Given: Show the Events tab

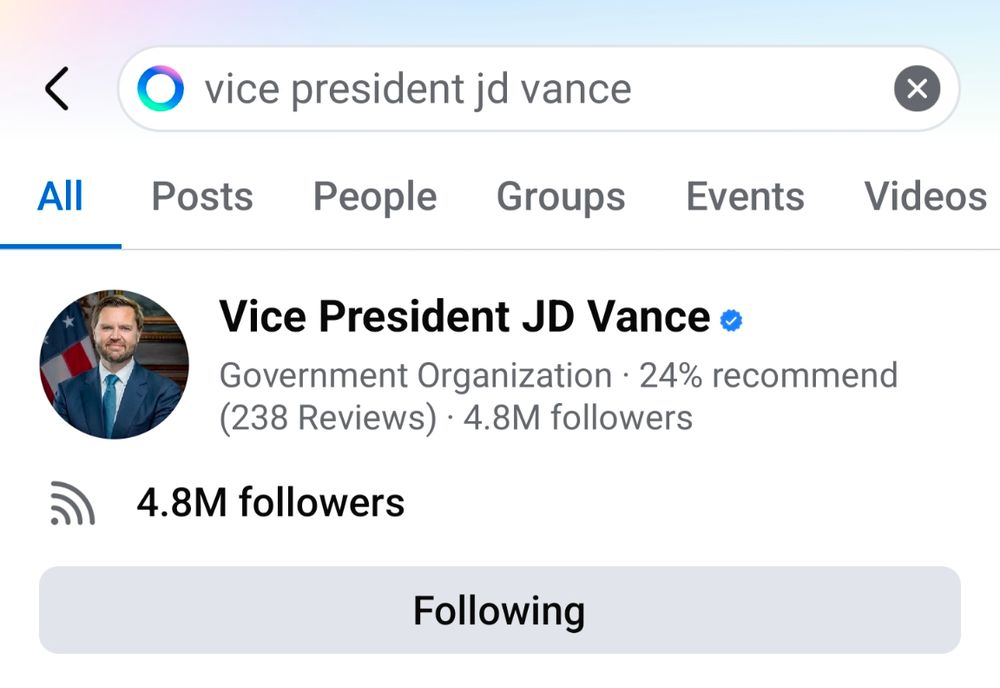Looking at the screenshot, I should pyautogui.click(x=745, y=197).
